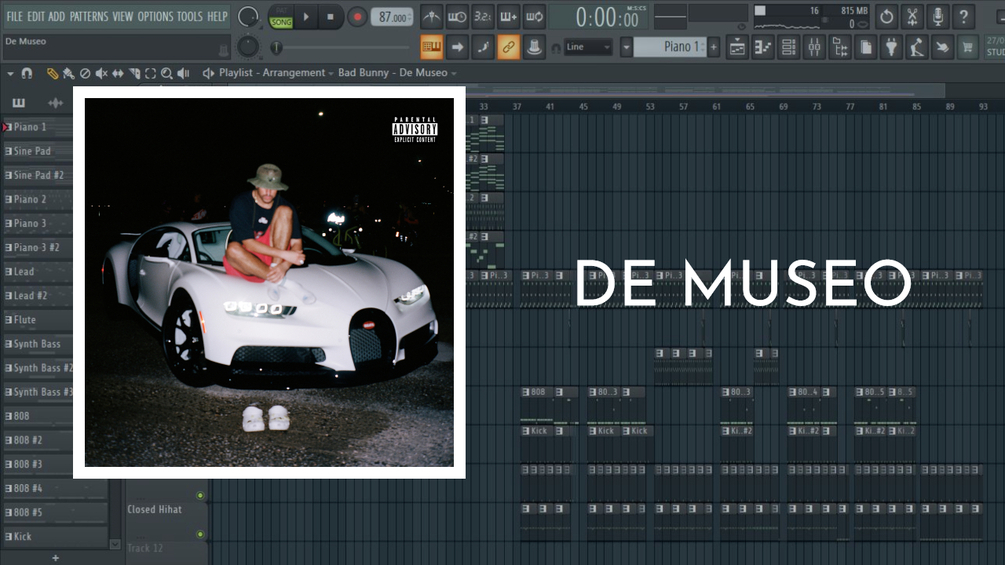Screen dimensions: 1005x565
Task: Click bar 57 on the timeline ruler
Action: (683, 106)
